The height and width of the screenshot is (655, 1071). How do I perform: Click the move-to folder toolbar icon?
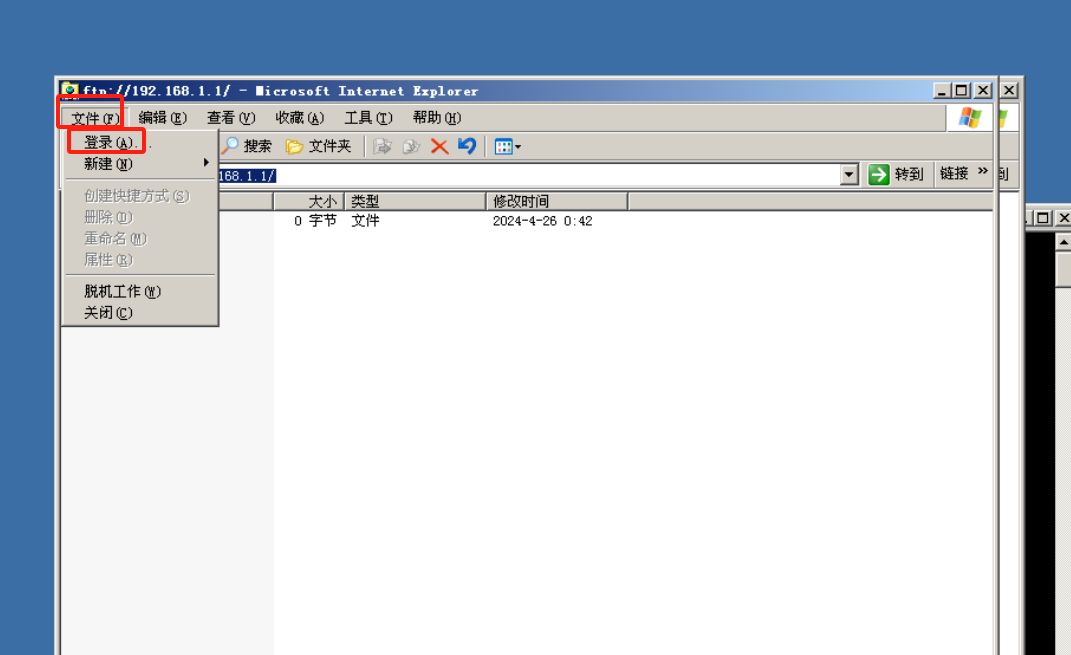click(x=382, y=146)
